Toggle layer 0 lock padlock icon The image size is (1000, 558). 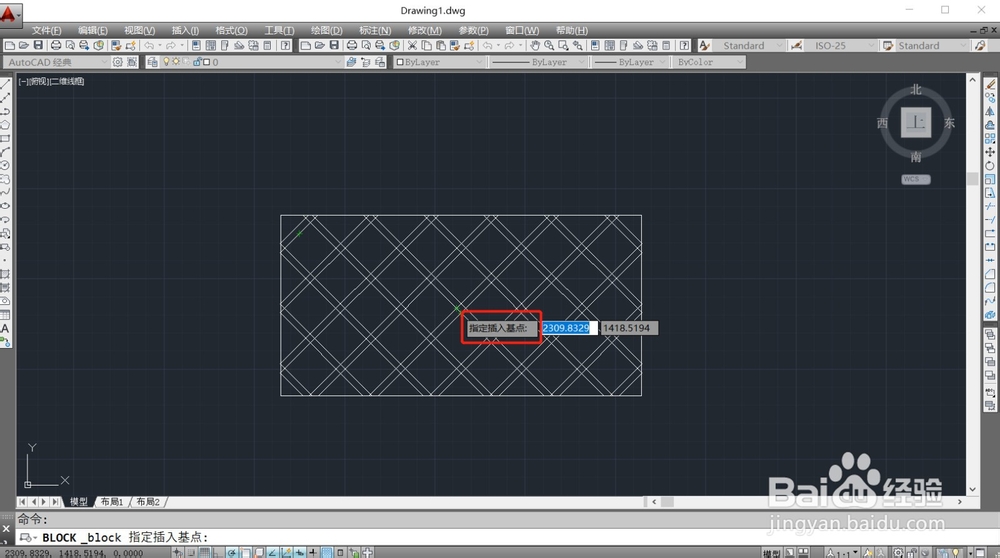pyautogui.click(x=197, y=62)
